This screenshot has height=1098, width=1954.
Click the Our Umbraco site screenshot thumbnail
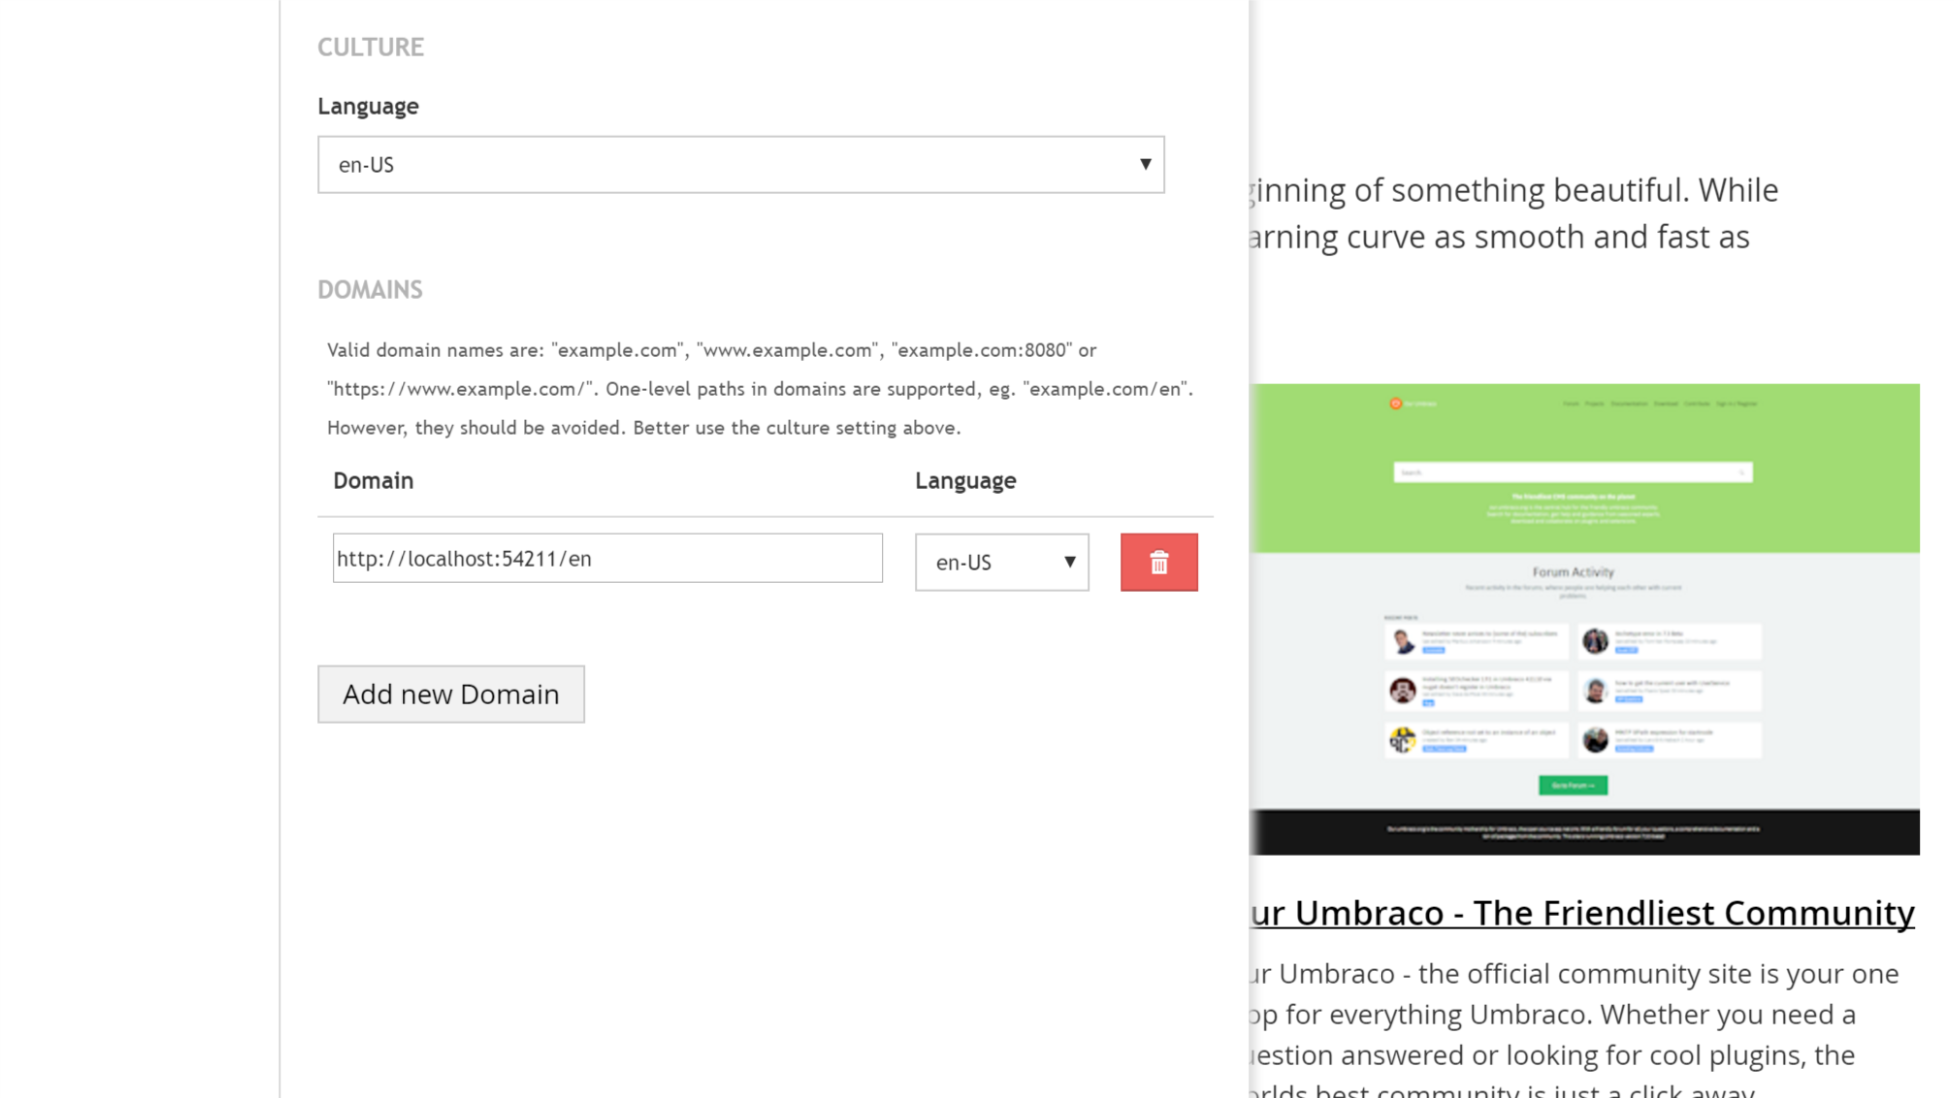[1585, 619]
